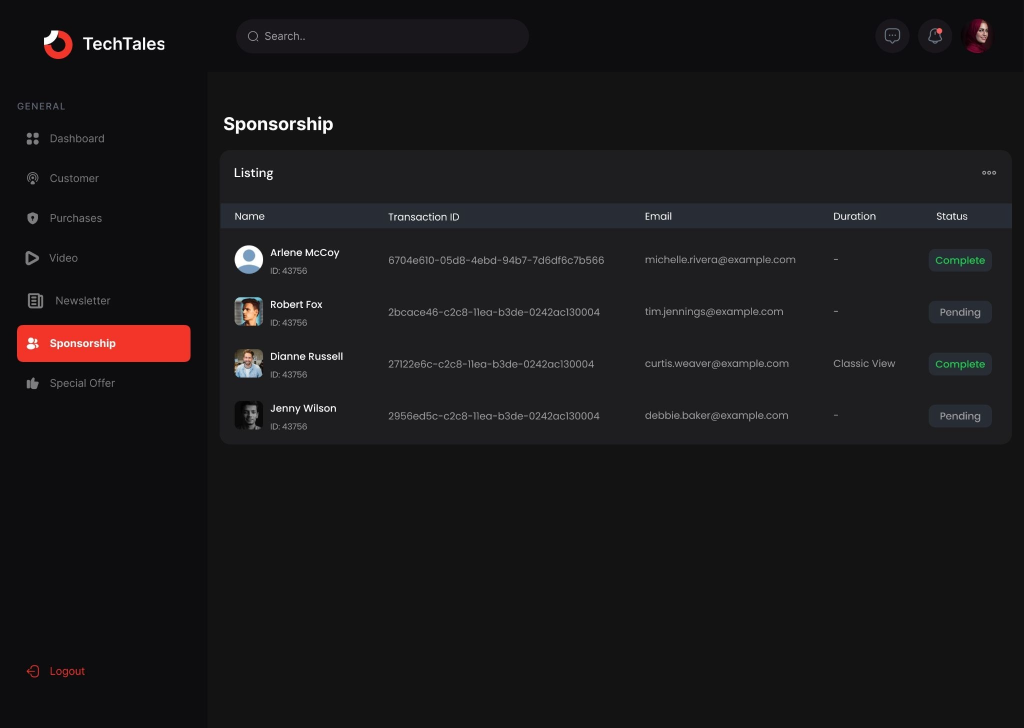Click the Dashboard grid icon

pos(33,138)
